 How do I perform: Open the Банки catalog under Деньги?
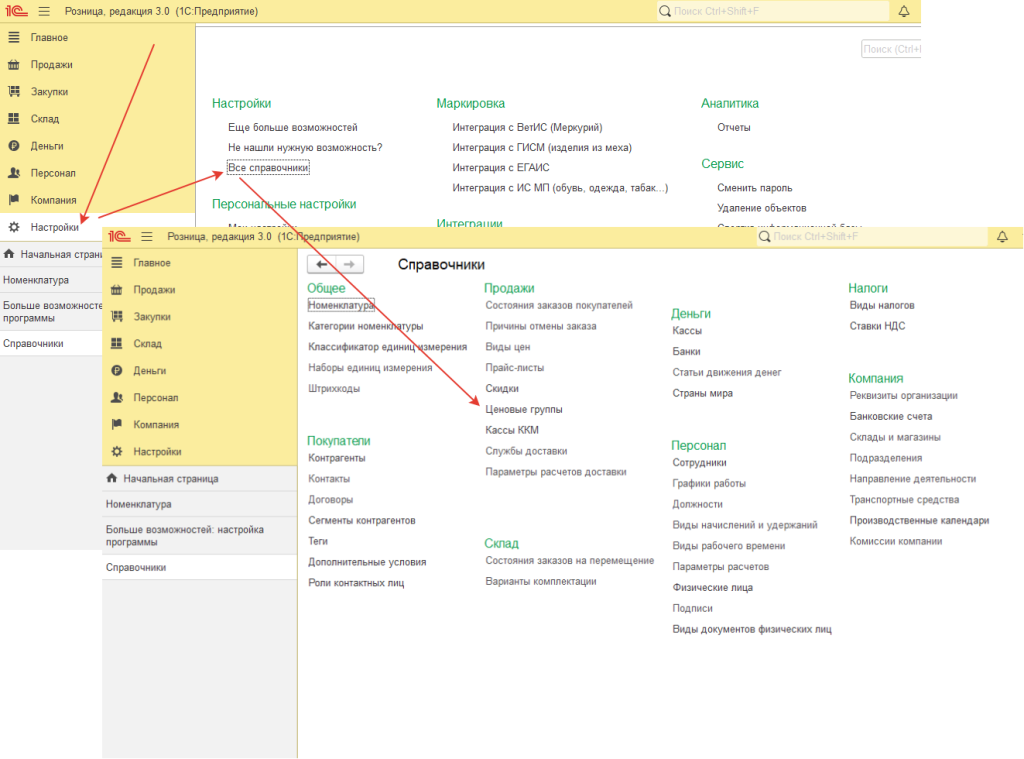(686, 351)
